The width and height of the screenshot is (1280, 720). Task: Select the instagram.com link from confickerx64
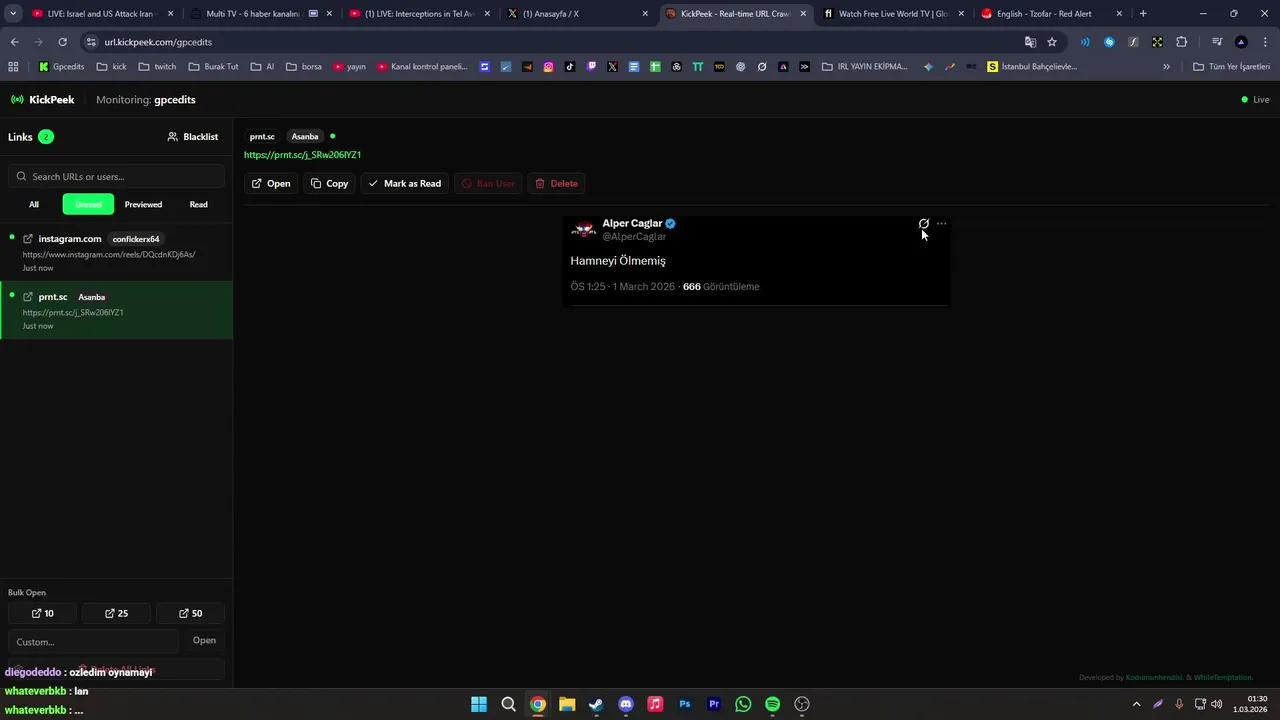click(116, 253)
